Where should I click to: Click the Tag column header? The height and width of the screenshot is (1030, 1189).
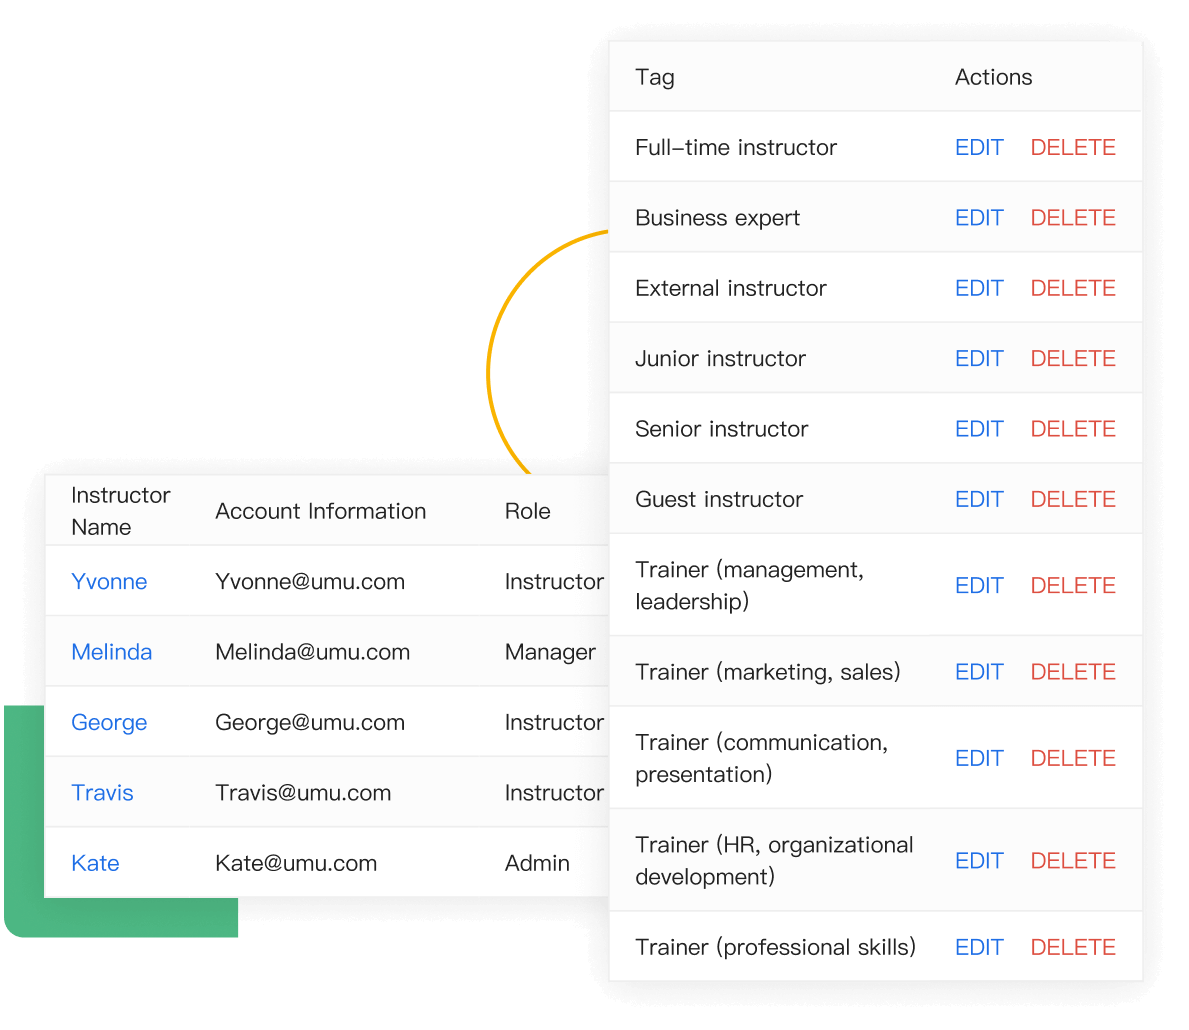coord(655,77)
